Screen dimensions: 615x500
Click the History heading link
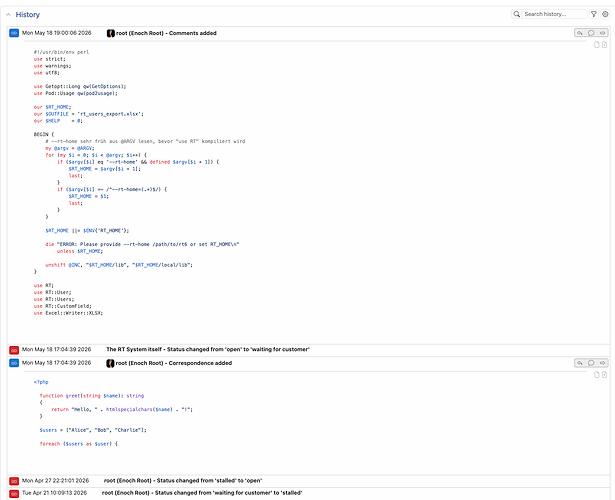[27, 15]
